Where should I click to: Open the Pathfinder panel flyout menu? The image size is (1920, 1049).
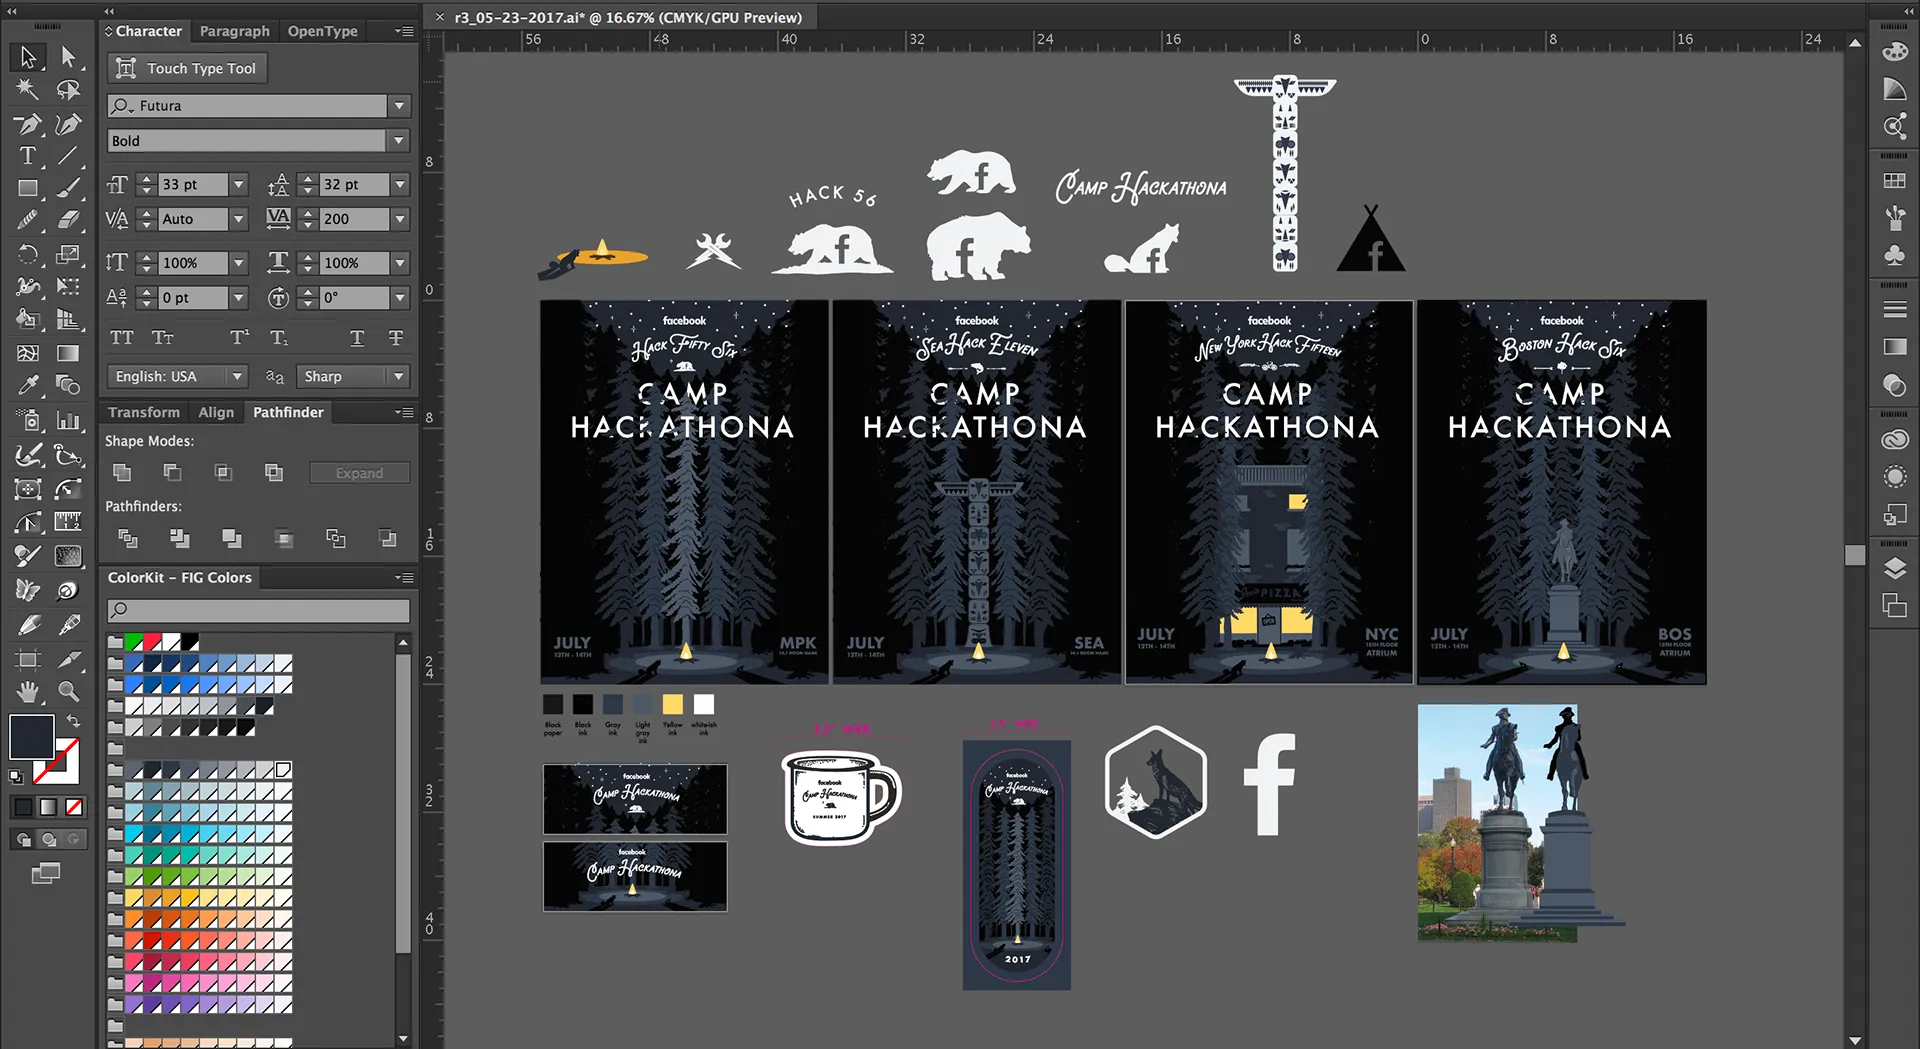tap(404, 412)
